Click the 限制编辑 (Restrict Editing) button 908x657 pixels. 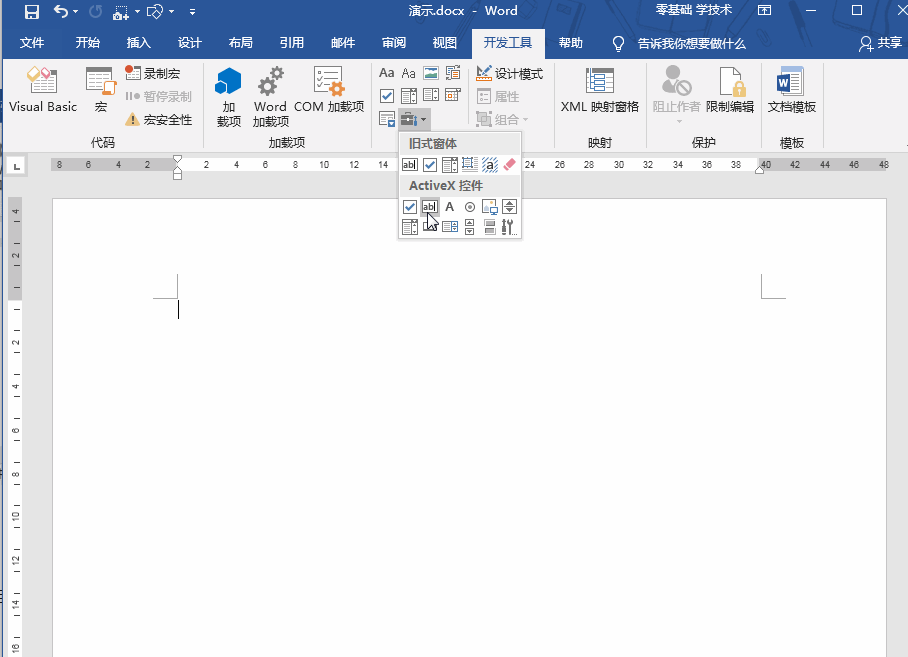pos(730,92)
